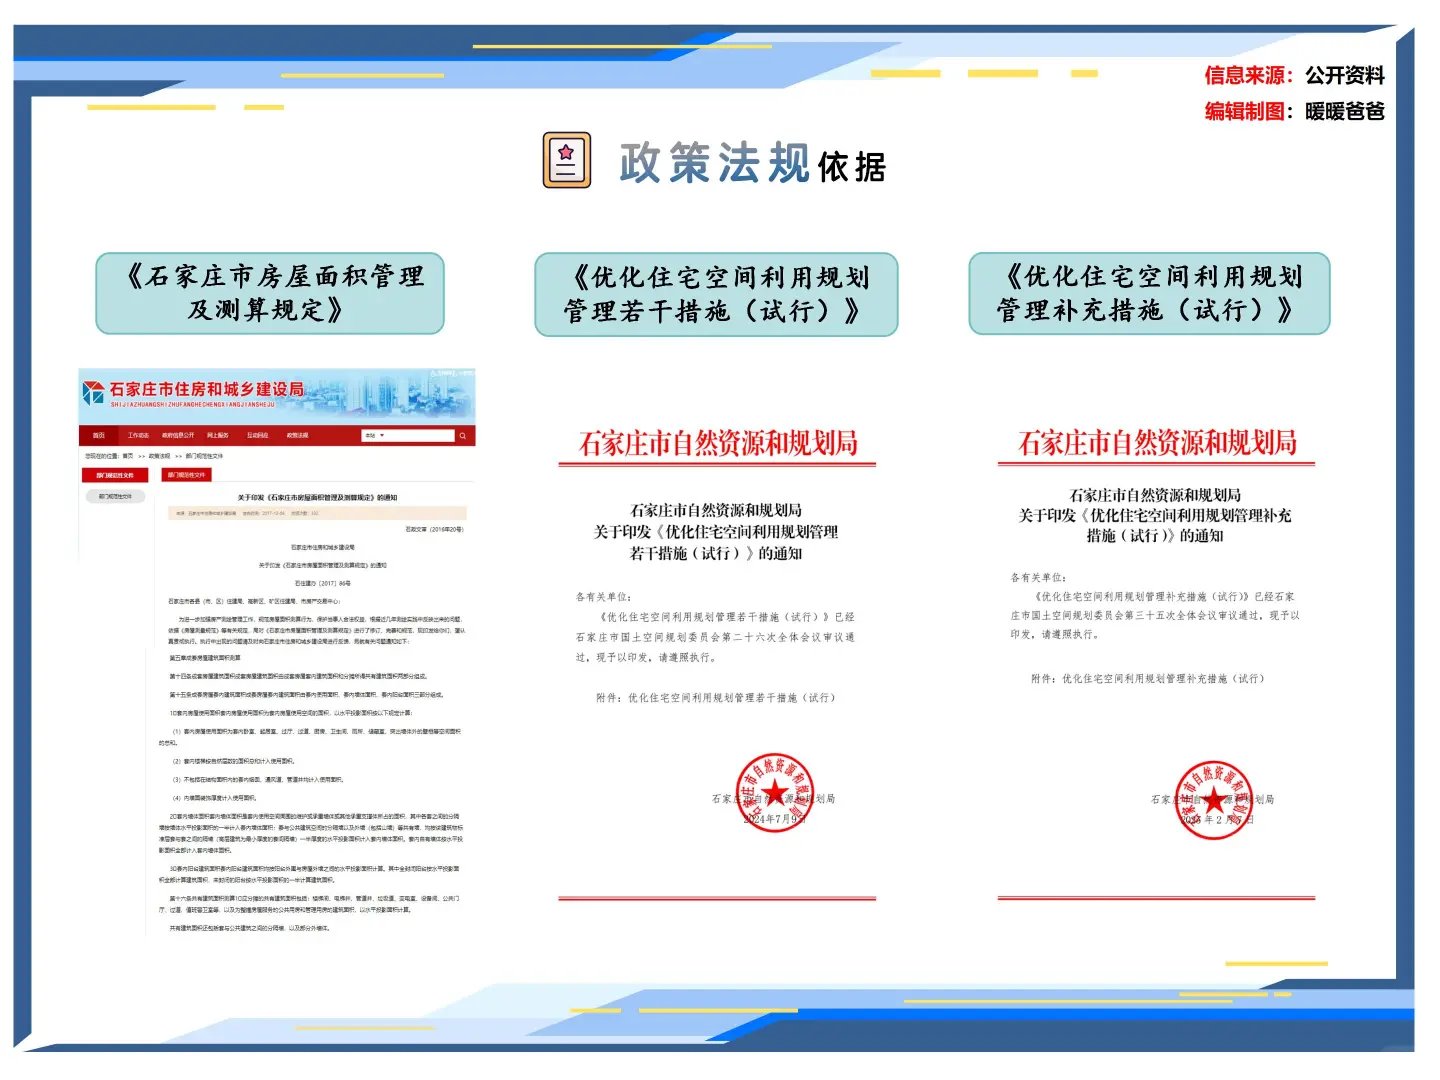Select the grey 部门规范性文件 sidebar pill
The width and height of the screenshot is (1440, 1080).
(x=115, y=496)
